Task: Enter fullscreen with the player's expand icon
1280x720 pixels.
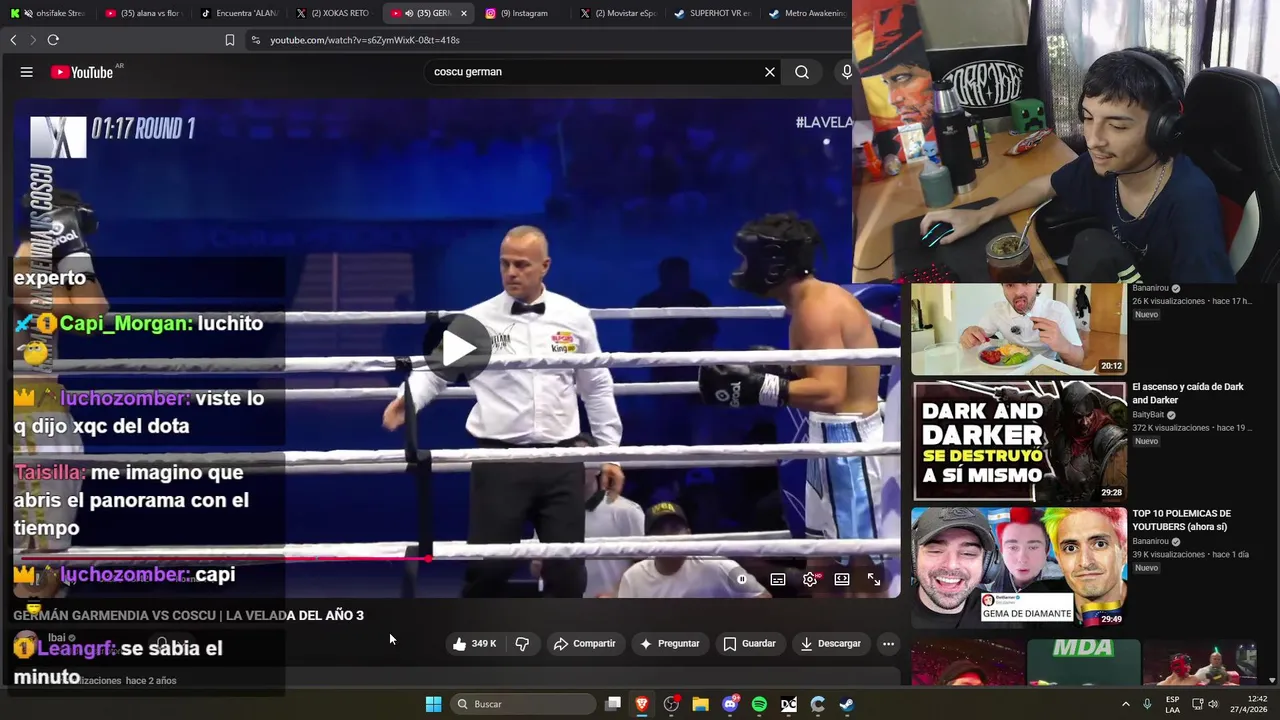Action: click(x=874, y=579)
